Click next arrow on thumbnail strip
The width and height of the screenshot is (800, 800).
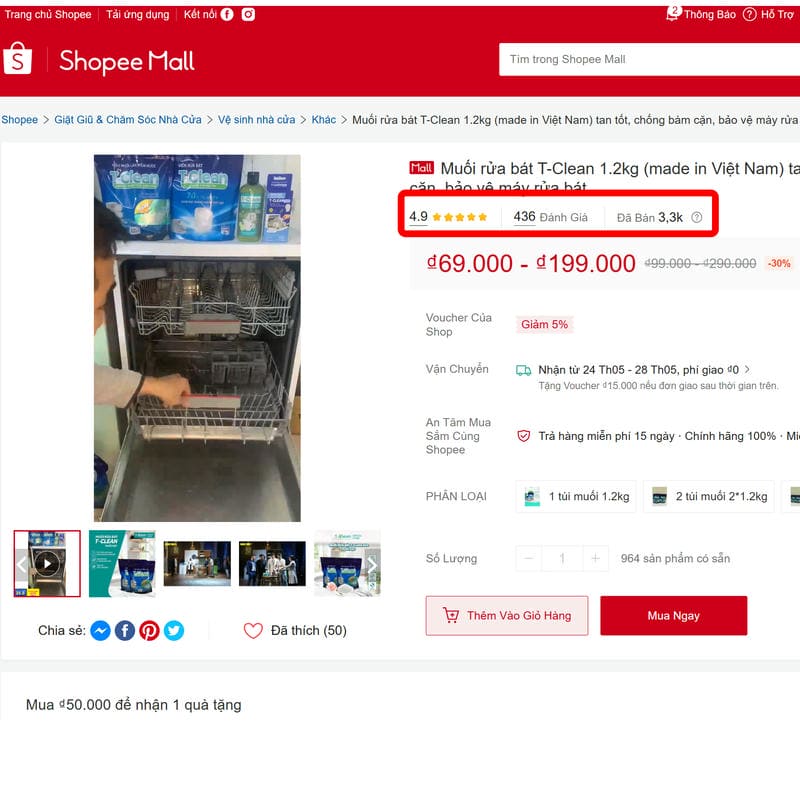[x=372, y=565]
